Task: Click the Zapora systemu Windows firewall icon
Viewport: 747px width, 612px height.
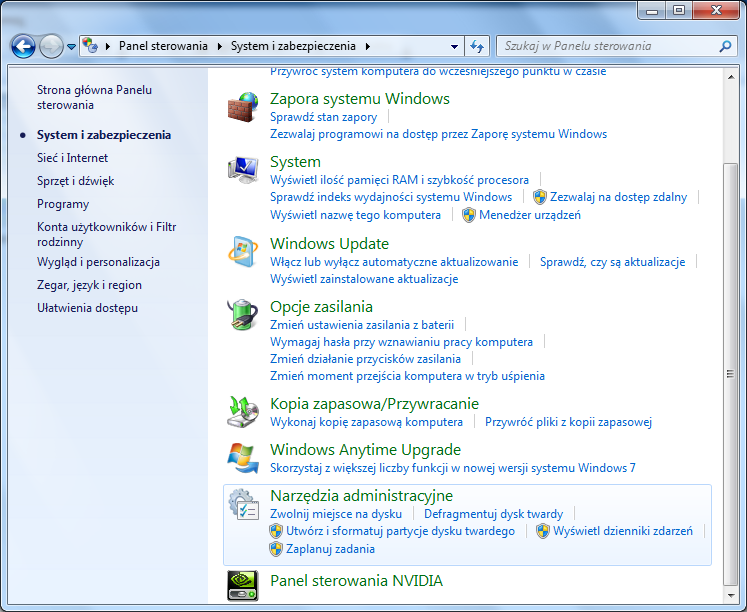Action: [x=243, y=108]
